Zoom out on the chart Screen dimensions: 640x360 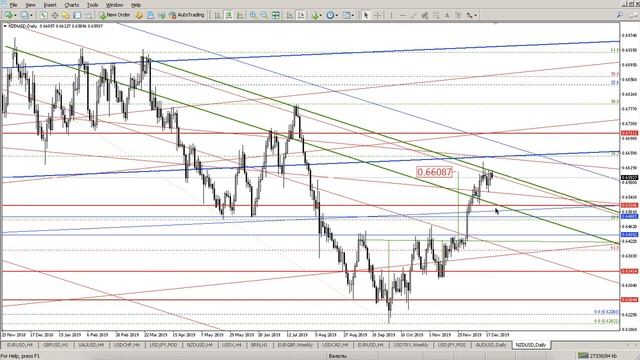pos(264,15)
